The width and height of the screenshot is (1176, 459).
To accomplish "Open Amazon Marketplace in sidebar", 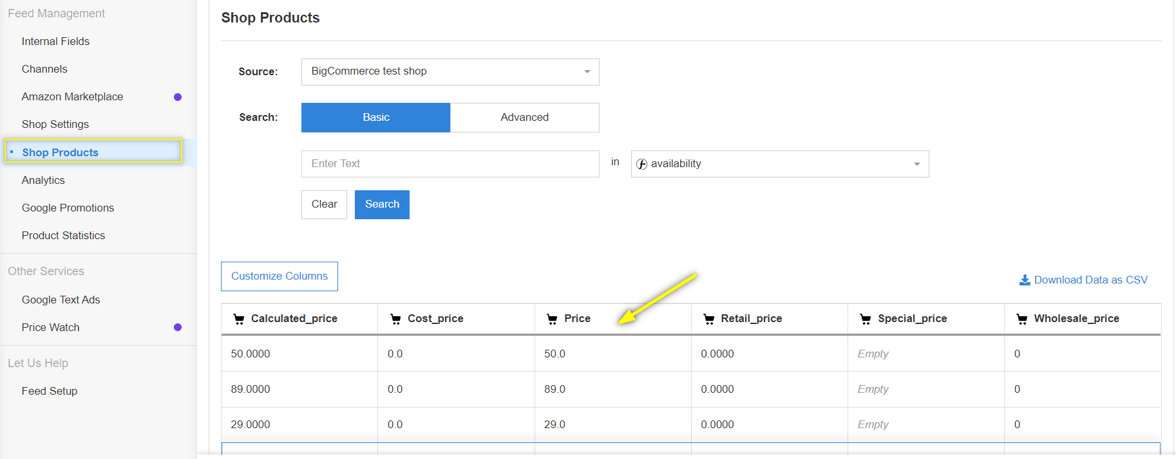I will click(x=73, y=97).
